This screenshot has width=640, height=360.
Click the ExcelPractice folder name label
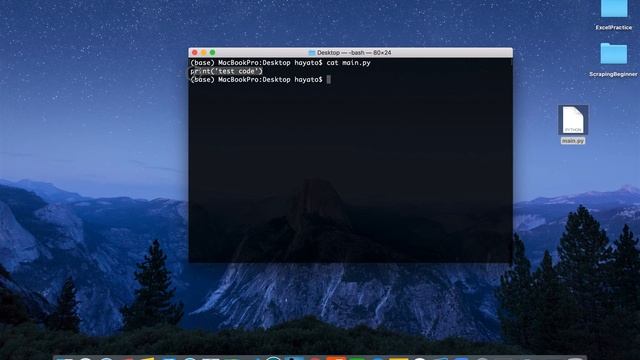tap(613, 28)
